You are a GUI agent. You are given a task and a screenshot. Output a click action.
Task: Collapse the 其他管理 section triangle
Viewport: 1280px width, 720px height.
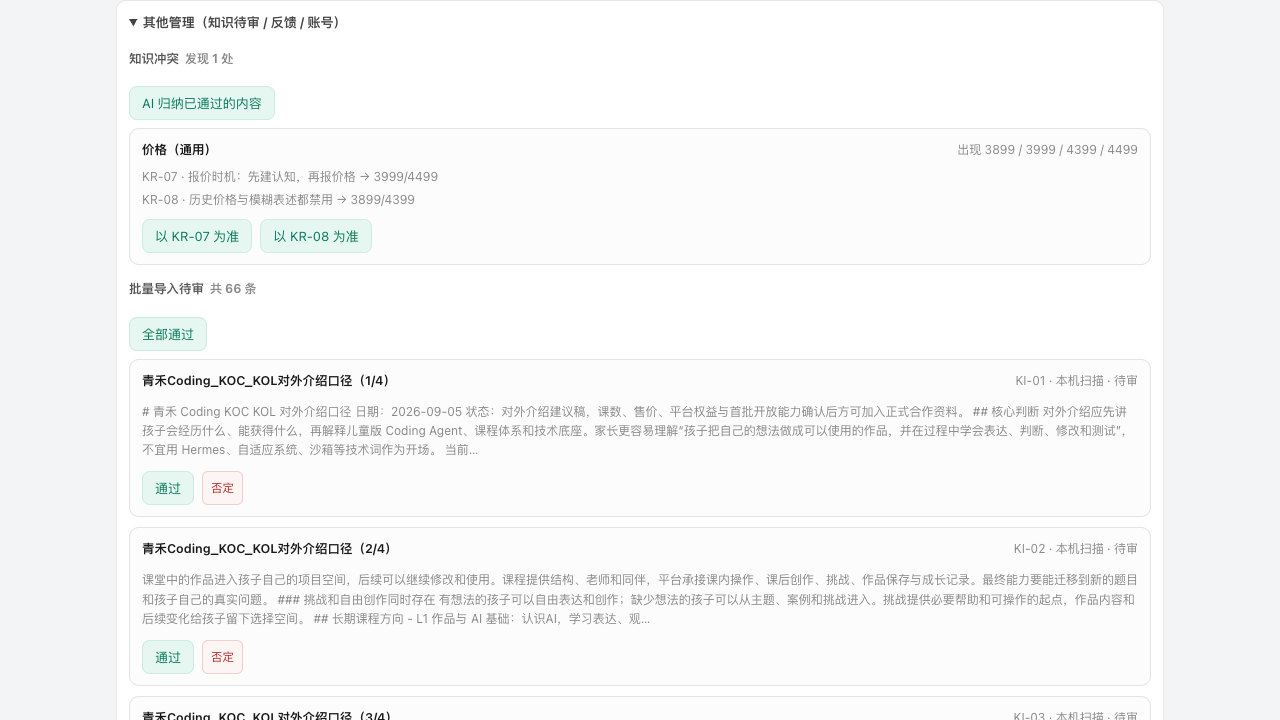coord(134,22)
